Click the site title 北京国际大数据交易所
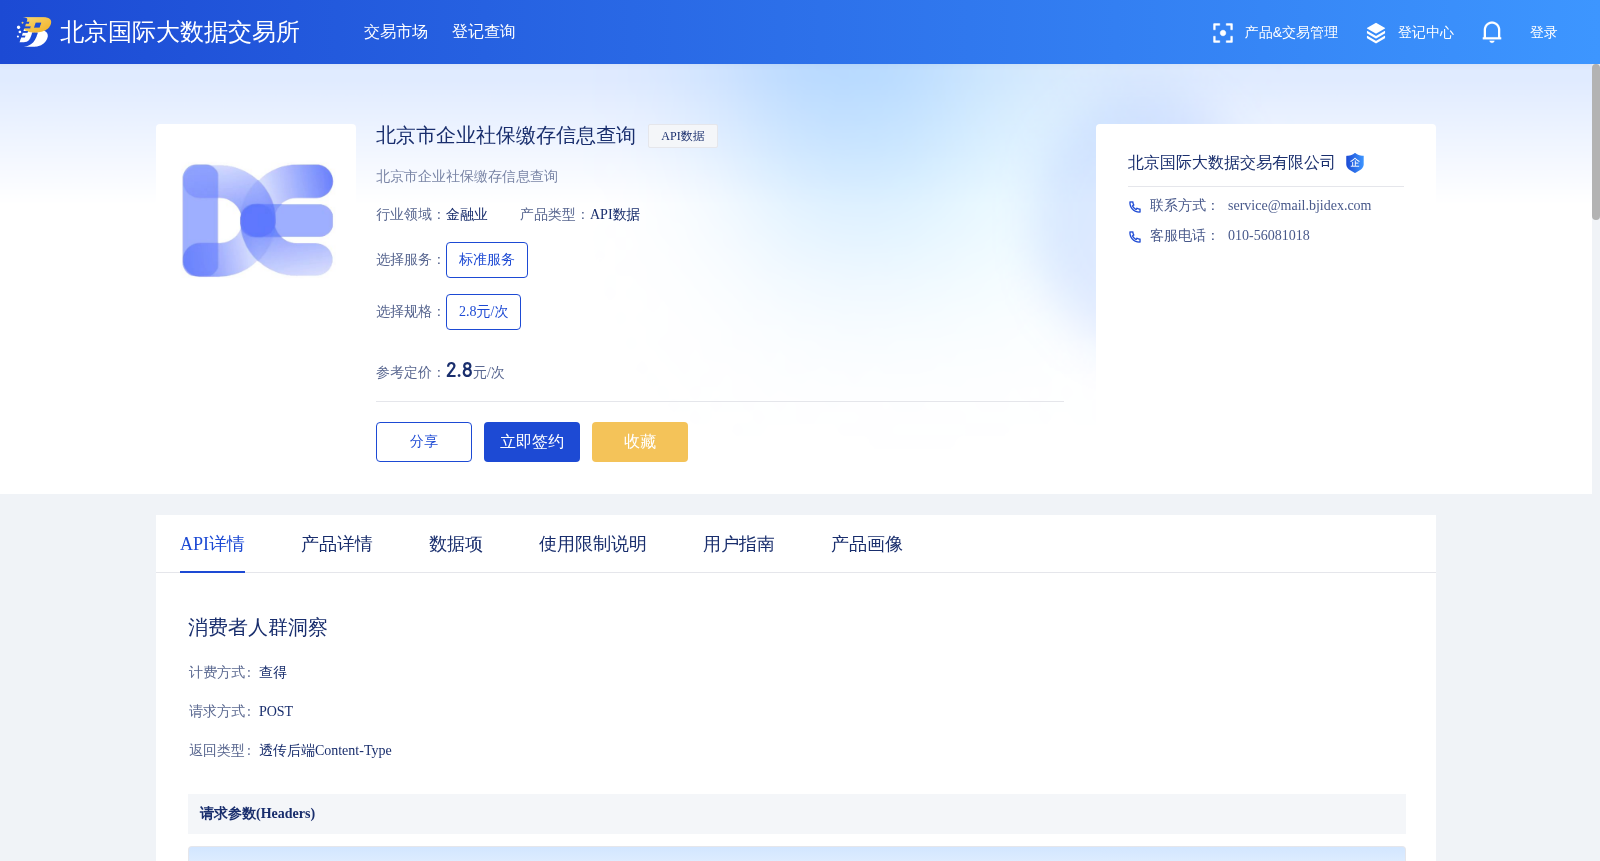The height and width of the screenshot is (861, 1600). [180, 32]
